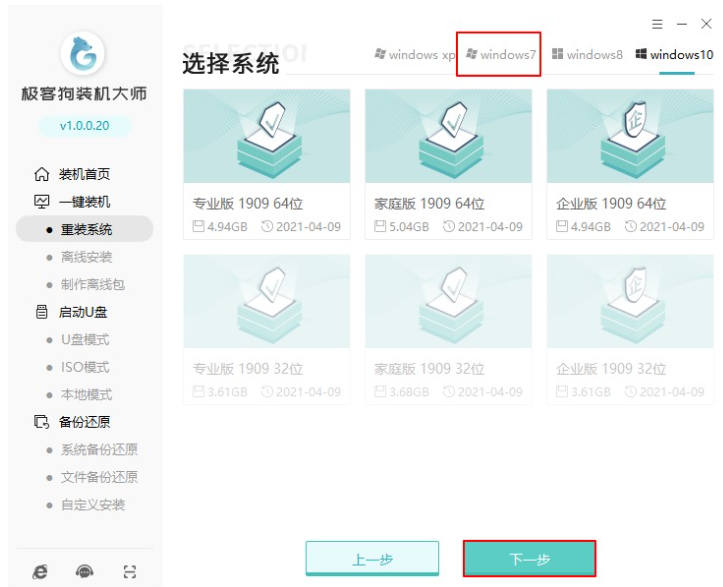Close the installer window

tap(706, 24)
